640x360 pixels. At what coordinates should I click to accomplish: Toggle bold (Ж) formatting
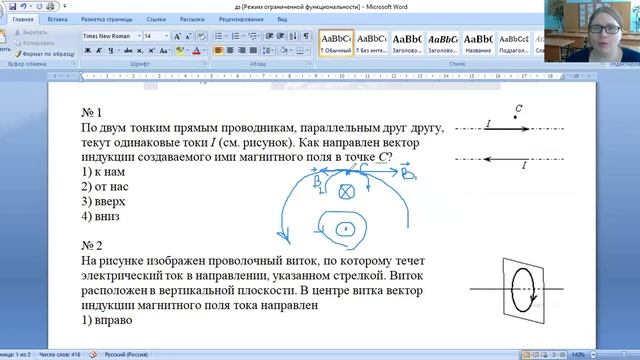(87, 51)
